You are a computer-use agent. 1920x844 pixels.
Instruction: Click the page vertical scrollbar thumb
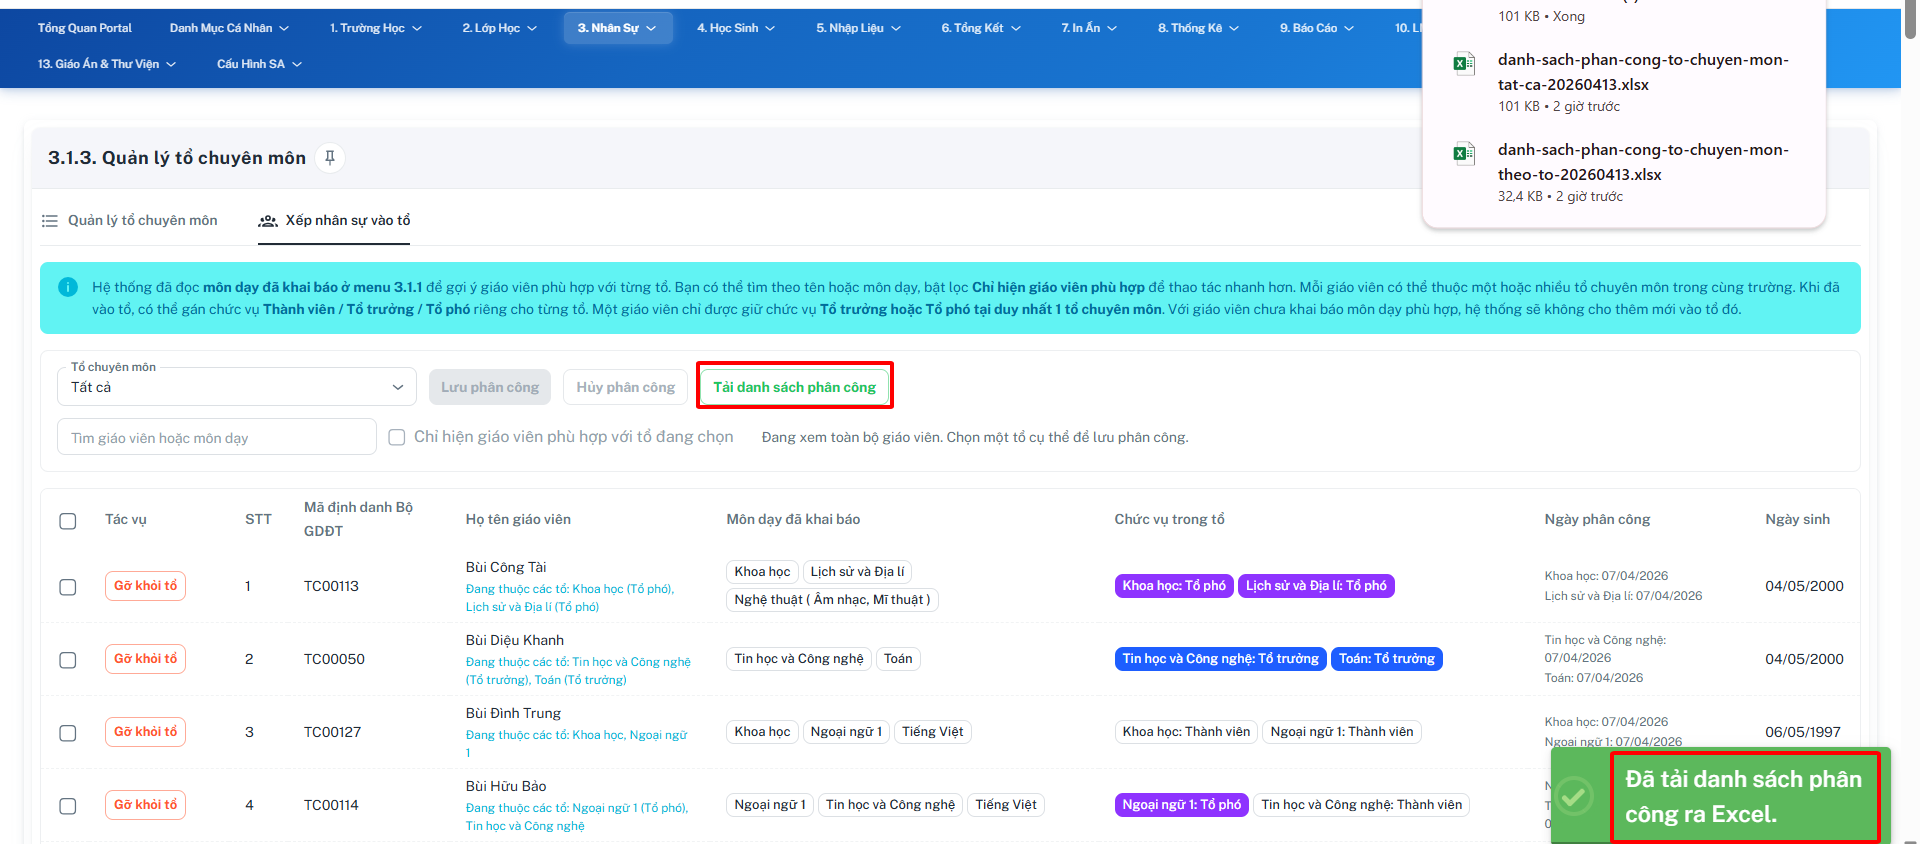1911,20
